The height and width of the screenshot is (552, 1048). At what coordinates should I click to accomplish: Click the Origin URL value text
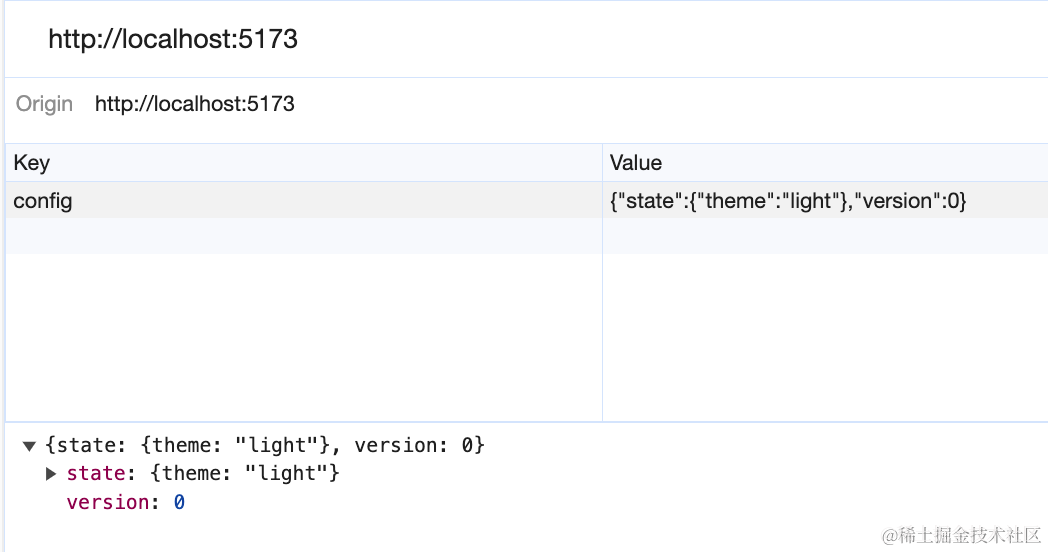[195, 104]
